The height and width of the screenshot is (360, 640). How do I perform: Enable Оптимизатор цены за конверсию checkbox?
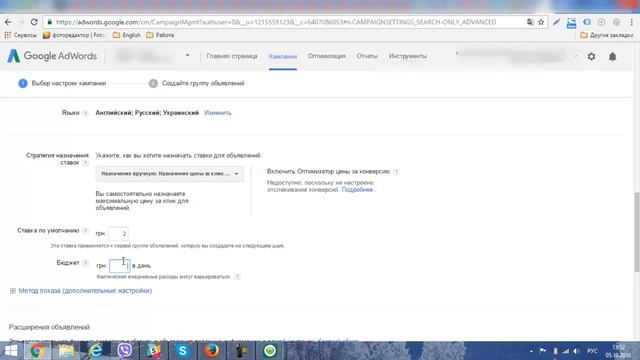261,172
